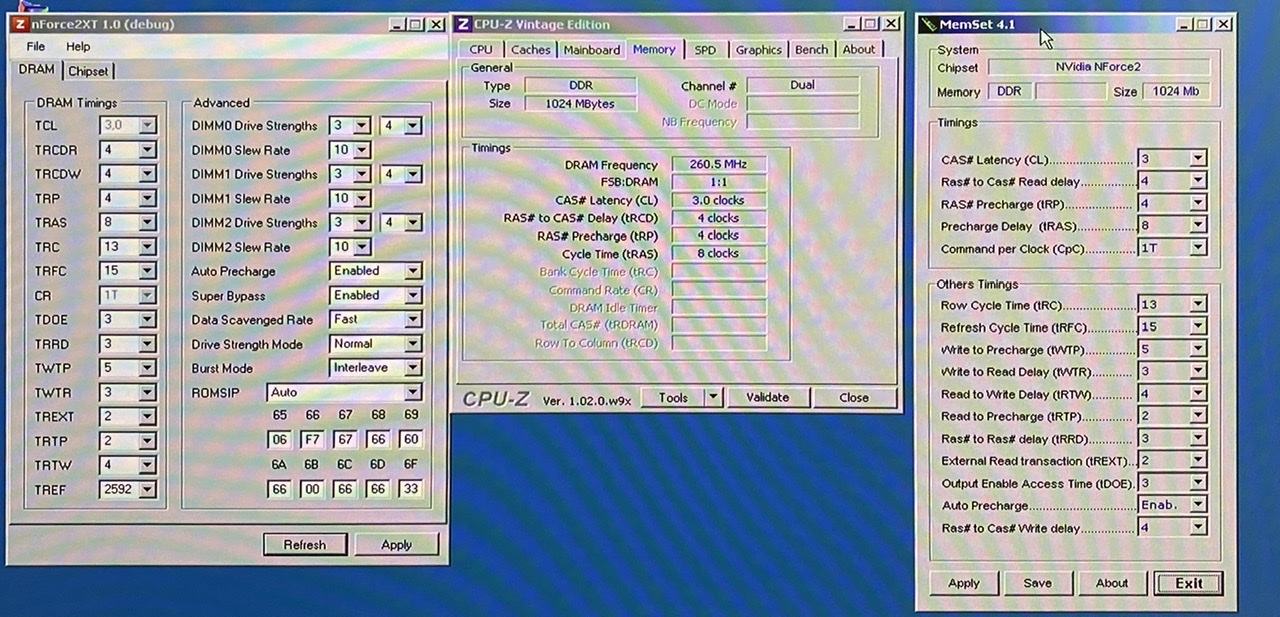The image size is (1280, 617).
Task: Click the DRAM Frequency value 260.5 MHz
Action: point(719,165)
